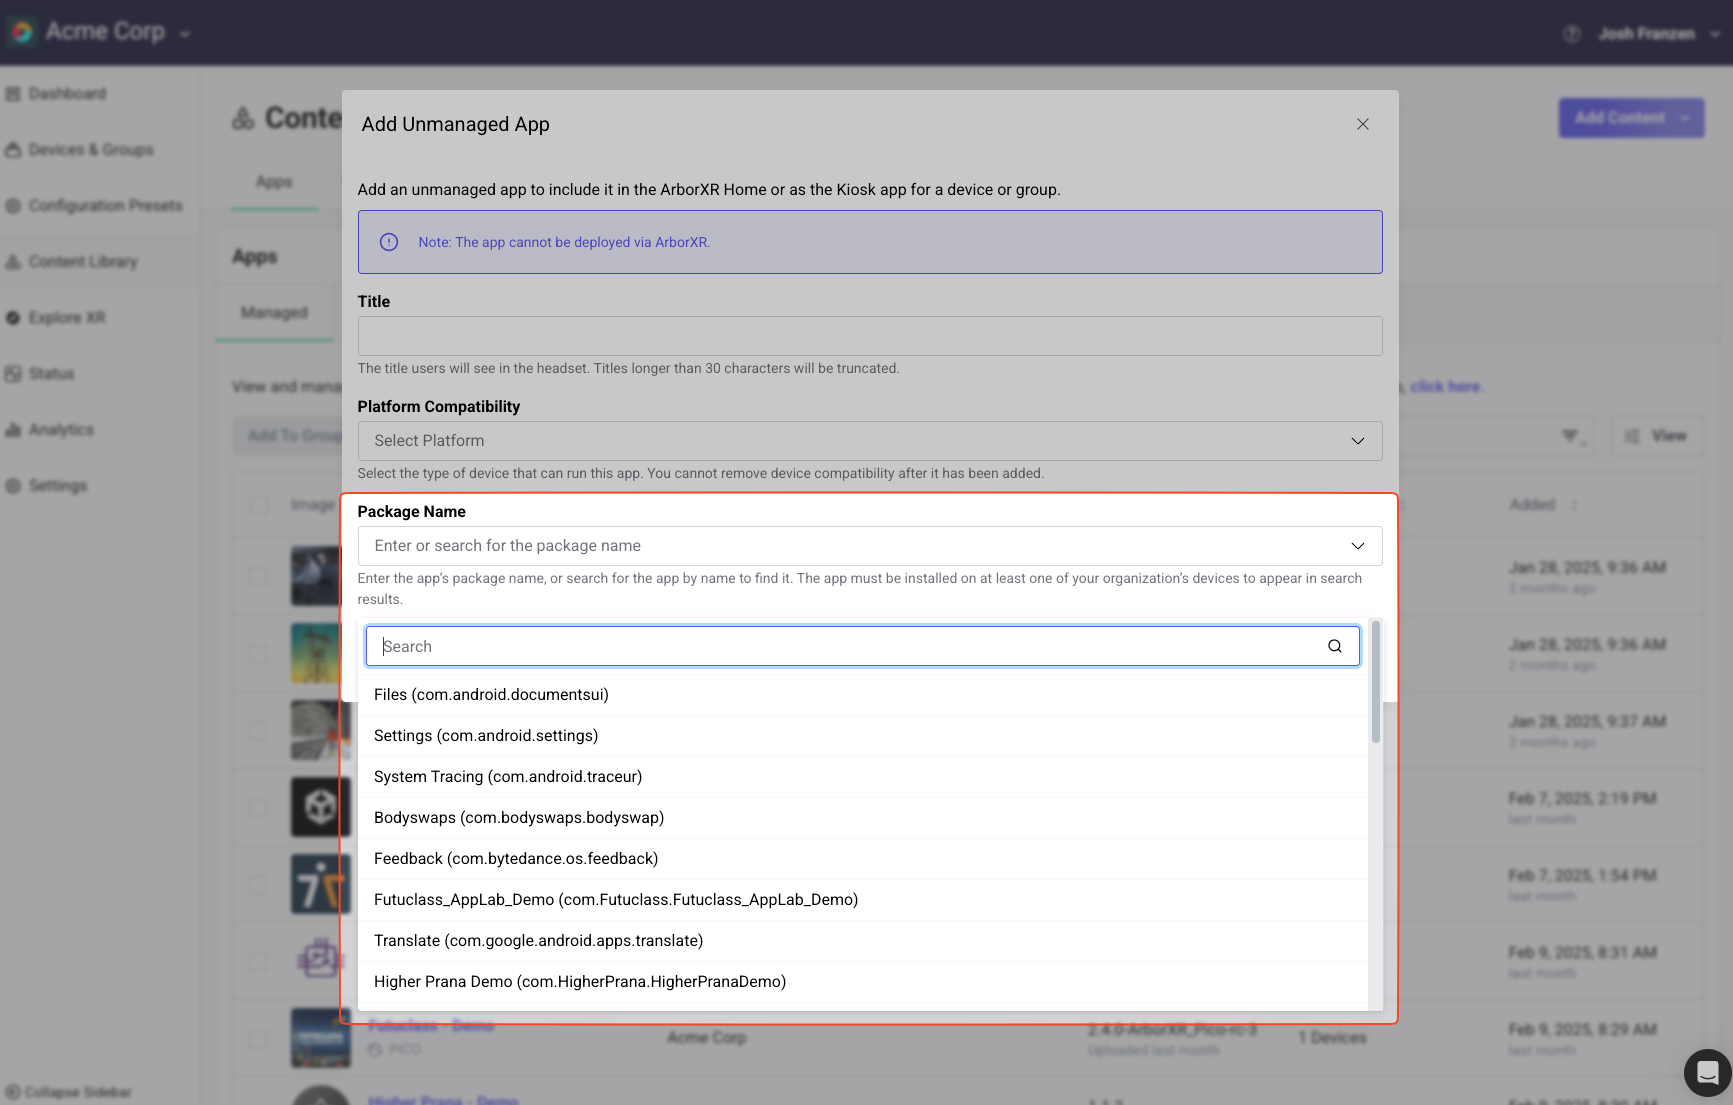
Task: Click the Content Library icon
Action: 13,262
